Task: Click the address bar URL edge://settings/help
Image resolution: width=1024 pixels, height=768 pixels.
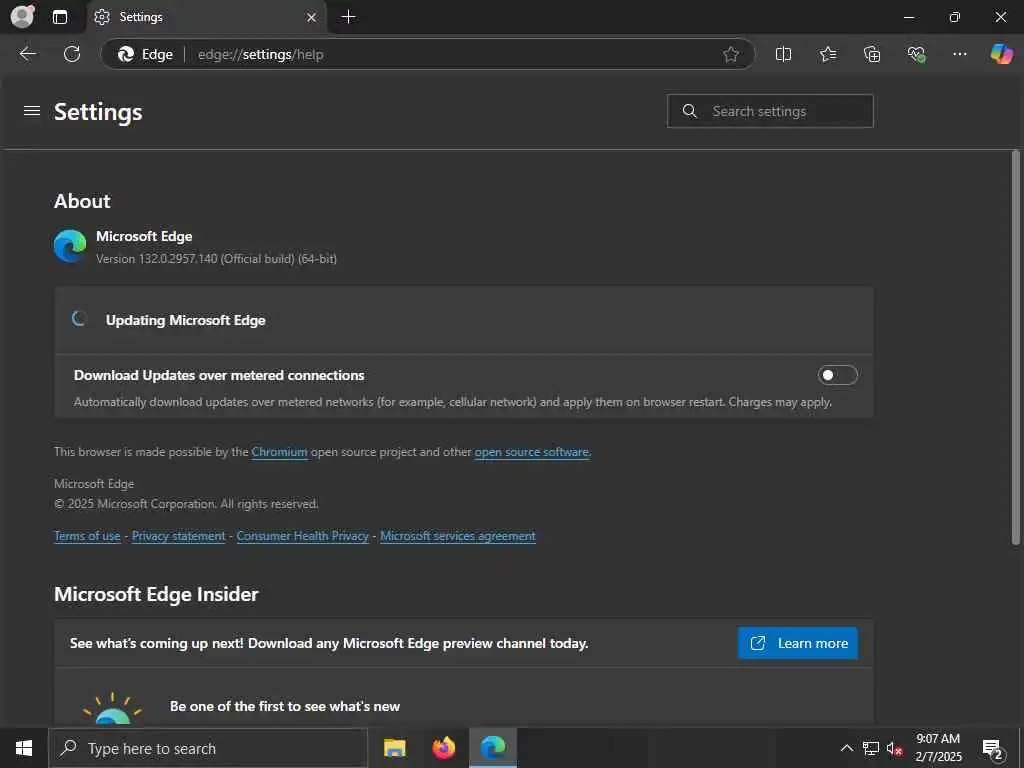Action: coord(261,54)
